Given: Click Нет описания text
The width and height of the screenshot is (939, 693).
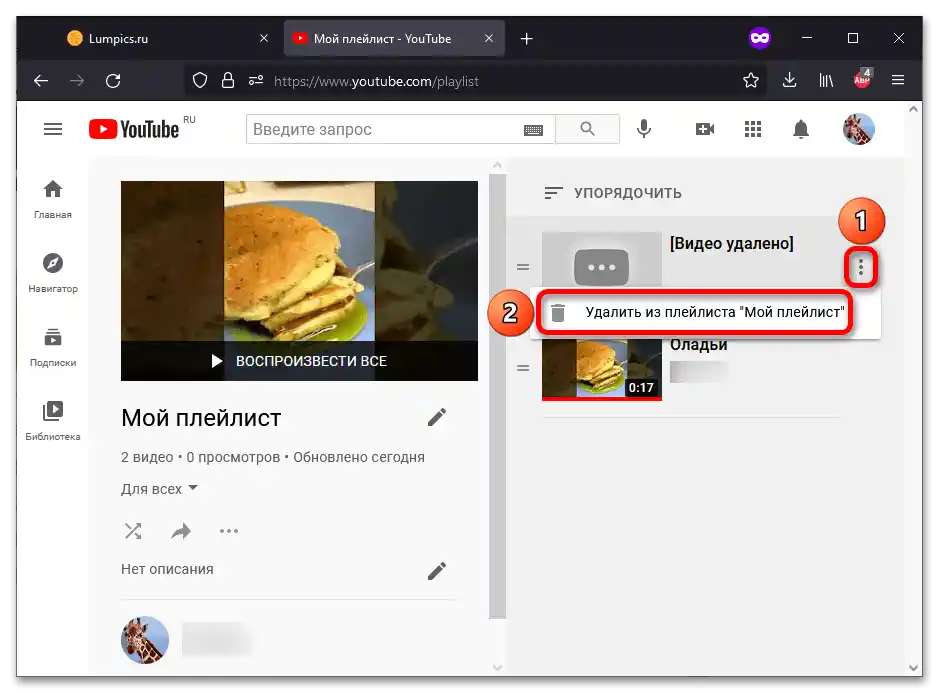Looking at the screenshot, I should (167, 569).
